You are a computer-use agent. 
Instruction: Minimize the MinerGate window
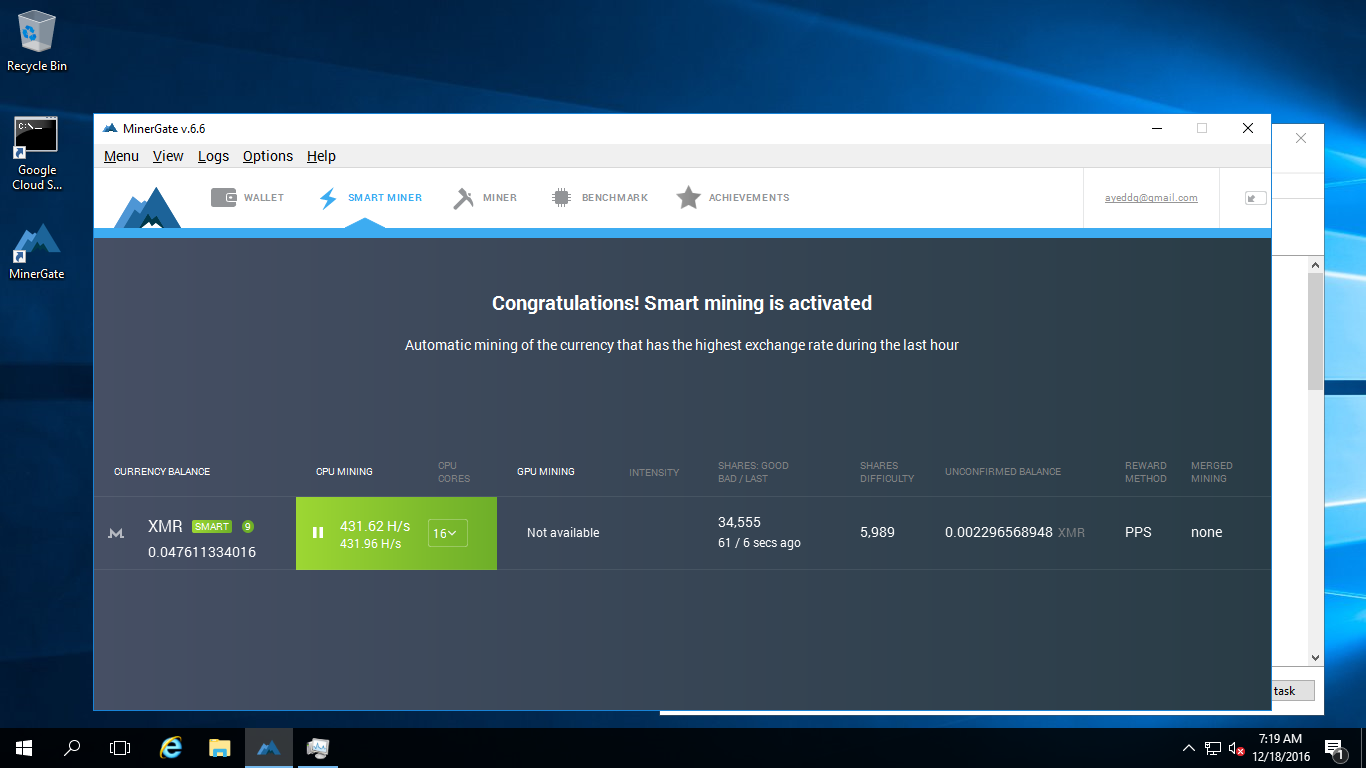point(1157,128)
